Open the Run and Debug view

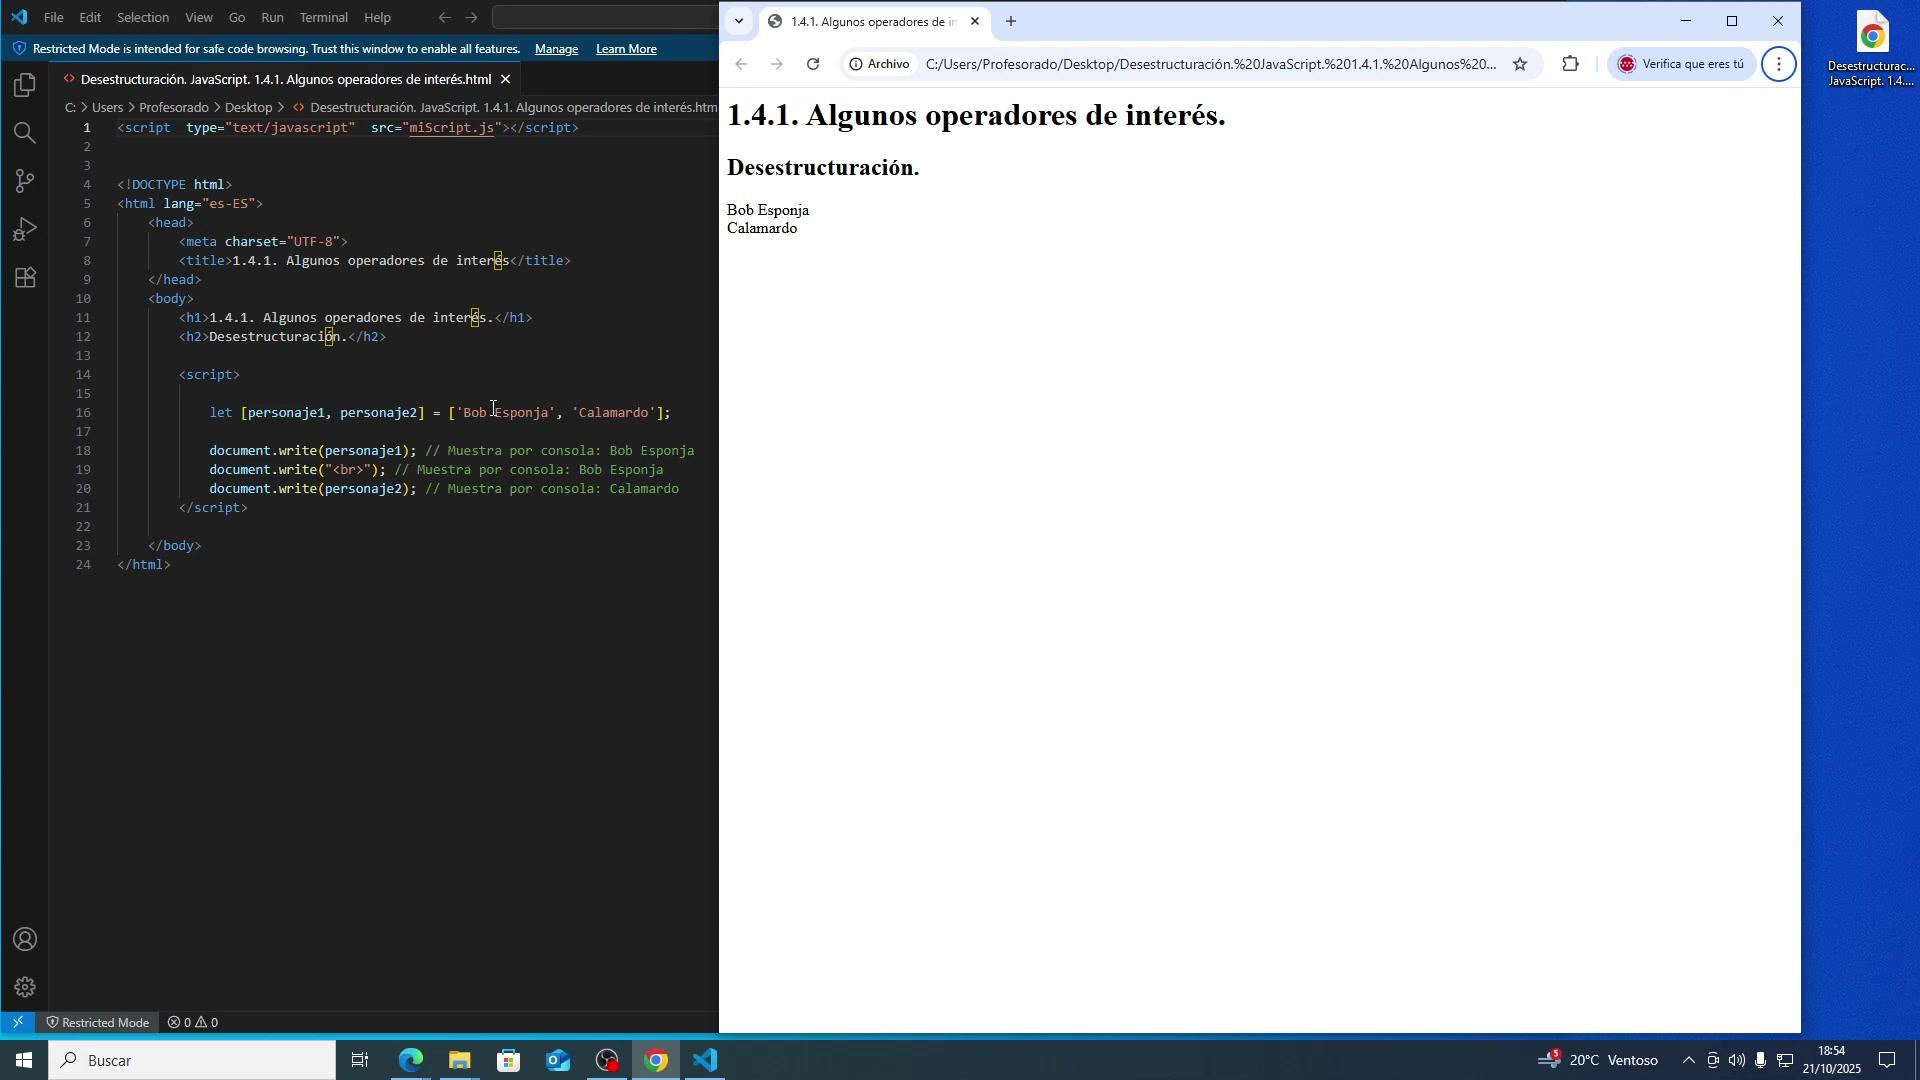coord(25,229)
